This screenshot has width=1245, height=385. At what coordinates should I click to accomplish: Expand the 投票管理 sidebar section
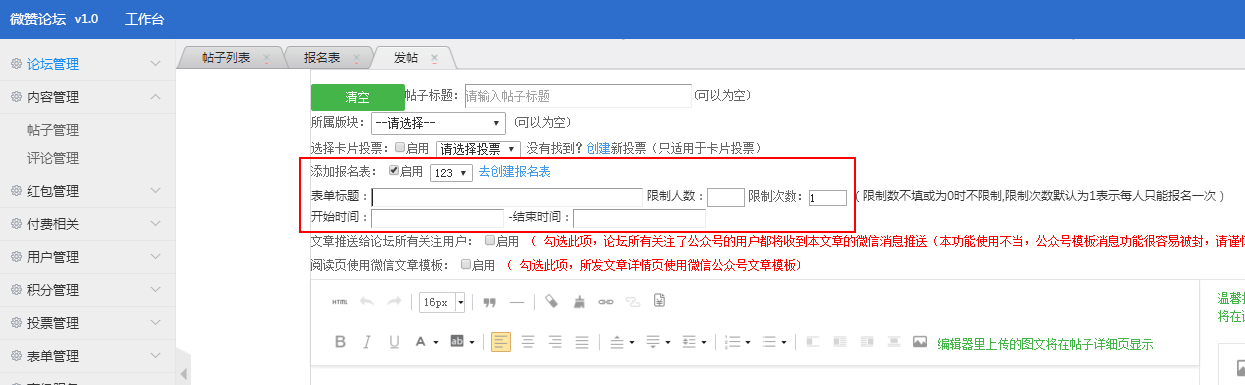click(x=88, y=323)
